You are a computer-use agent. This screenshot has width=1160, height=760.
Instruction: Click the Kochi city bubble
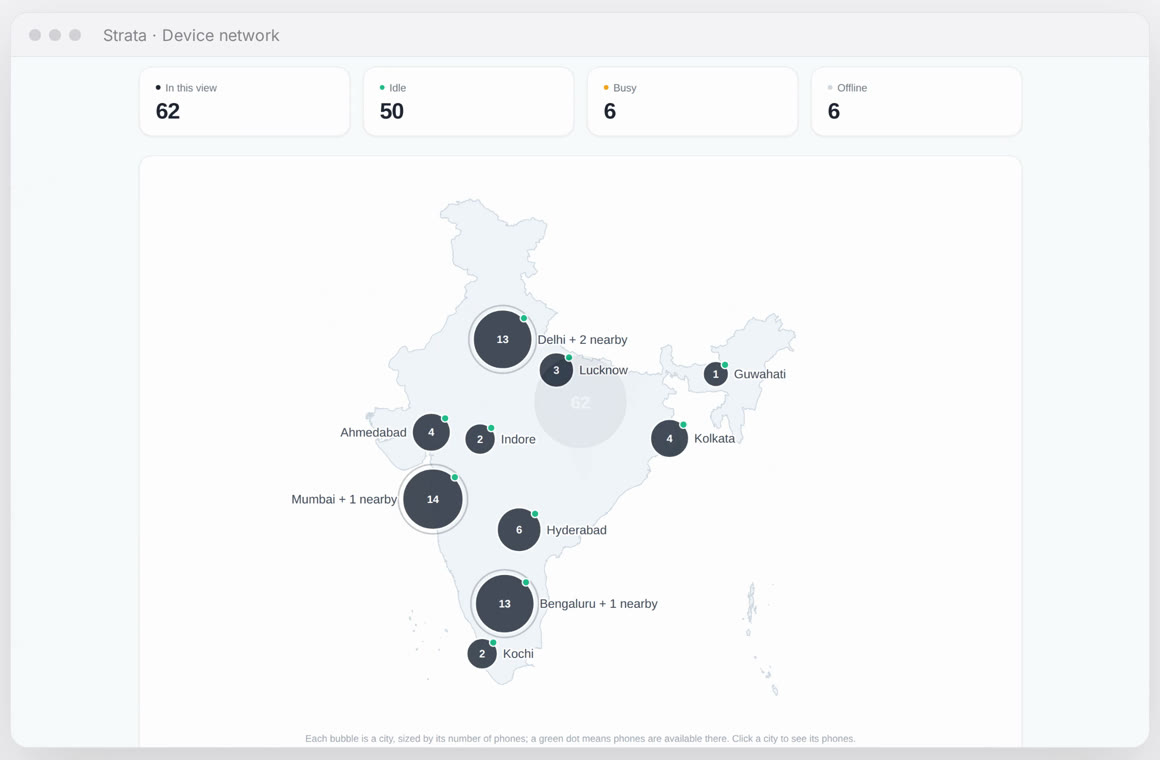pos(482,653)
